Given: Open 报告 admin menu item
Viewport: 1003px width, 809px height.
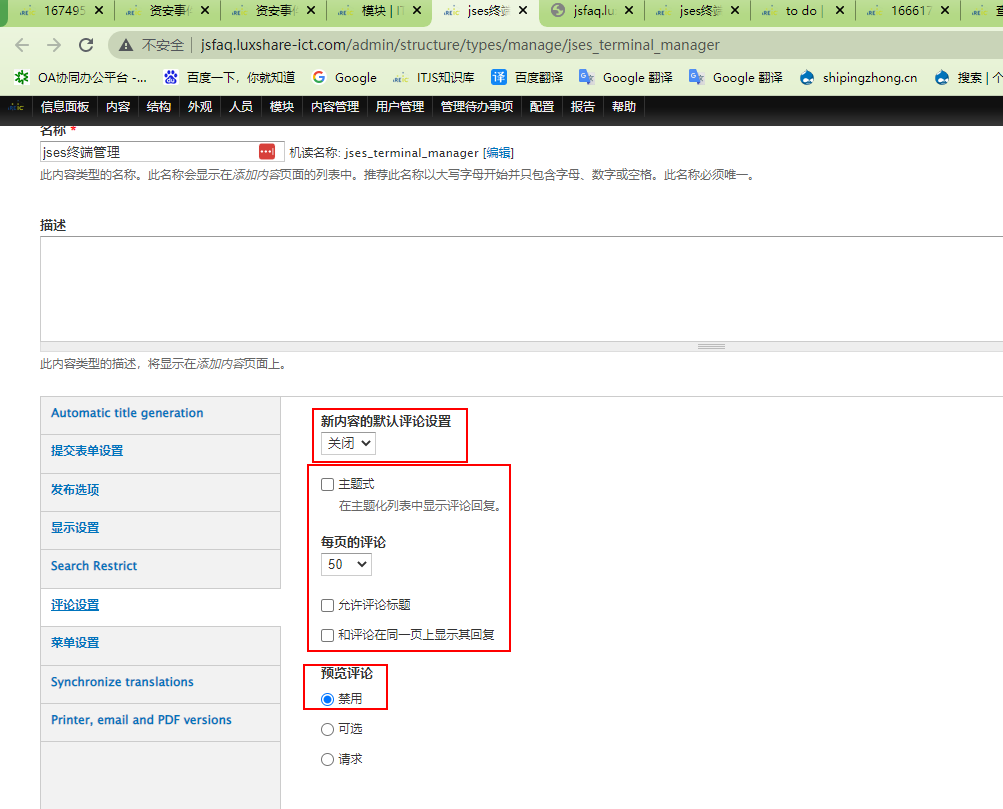Looking at the screenshot, I should click(x=583, y=107).
